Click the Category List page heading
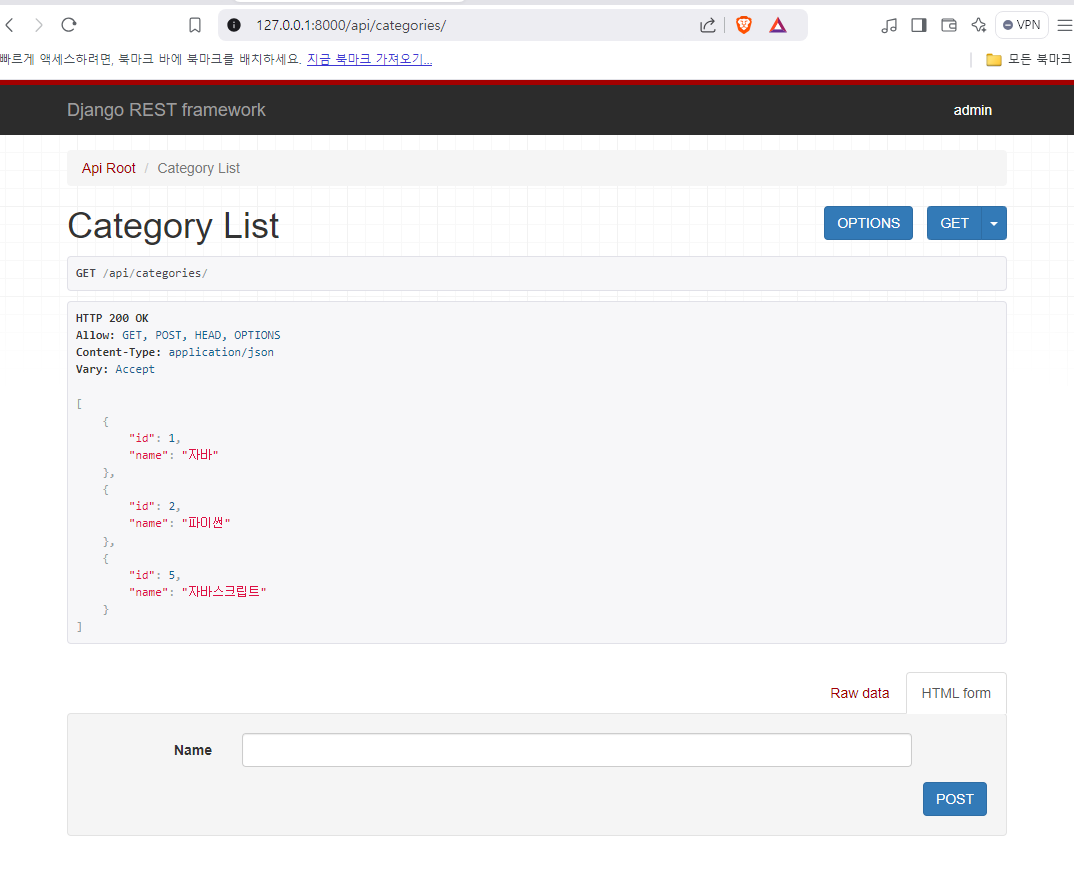 tap(173, 226)
